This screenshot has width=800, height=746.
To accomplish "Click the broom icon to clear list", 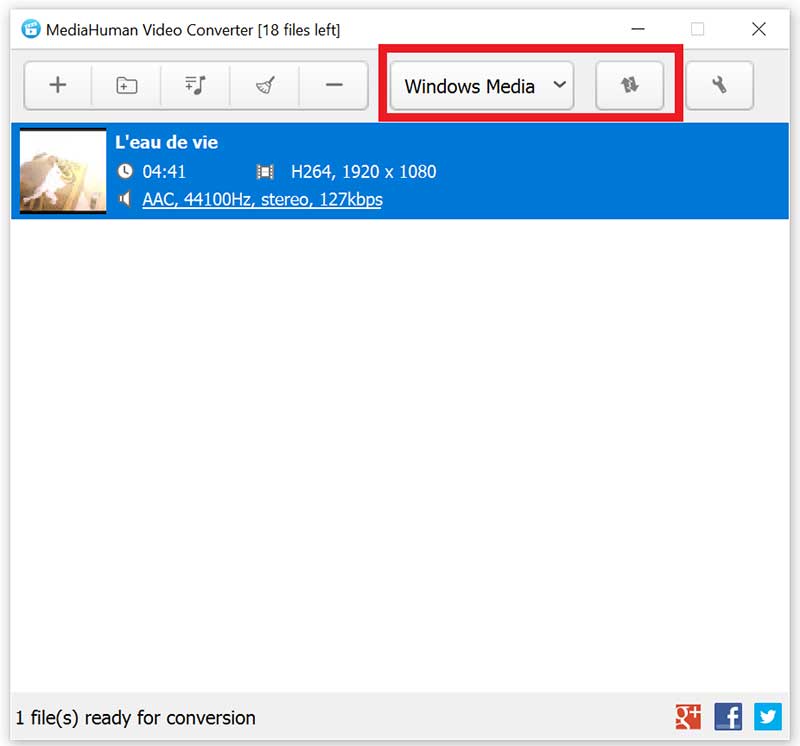I will (264, 86).
